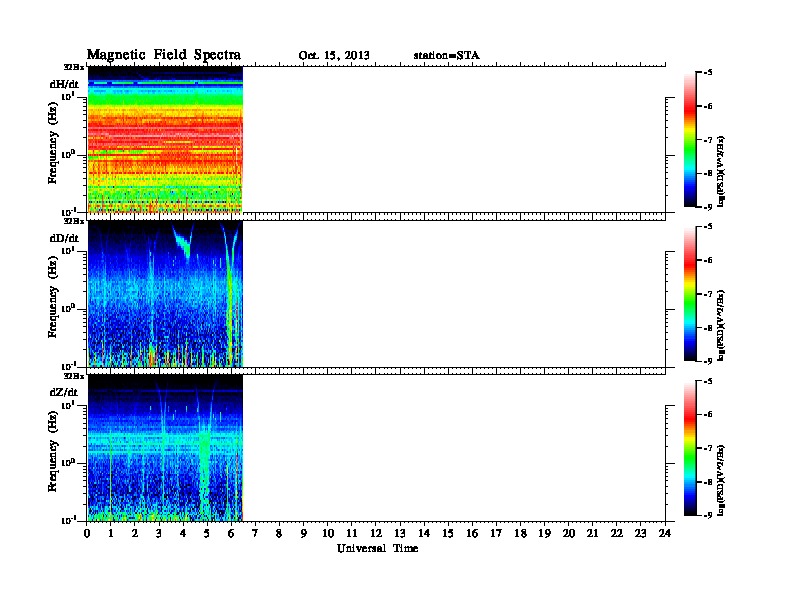The height and width of the screenshot is (612, 792).
Task: Click hour tick label "16" on time axis
Action: [x=472, y=534]
